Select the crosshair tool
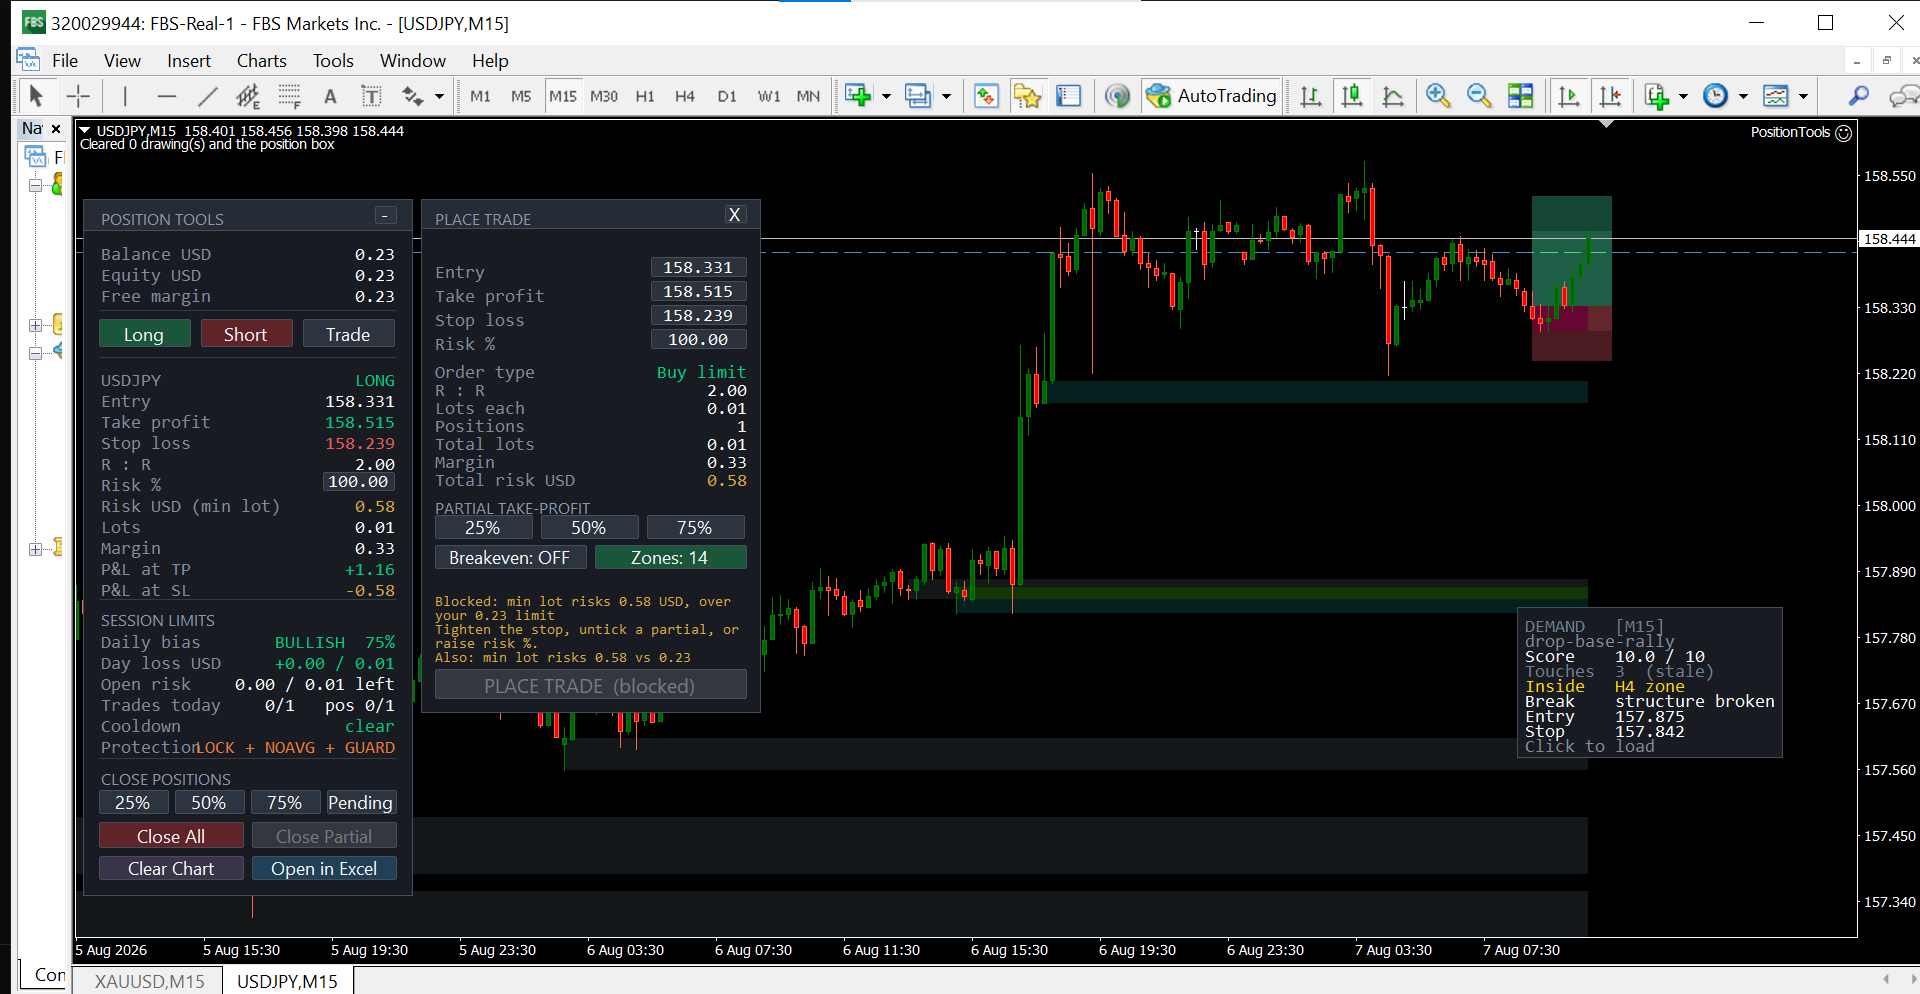1920x994 pixels. click(78, 96)
